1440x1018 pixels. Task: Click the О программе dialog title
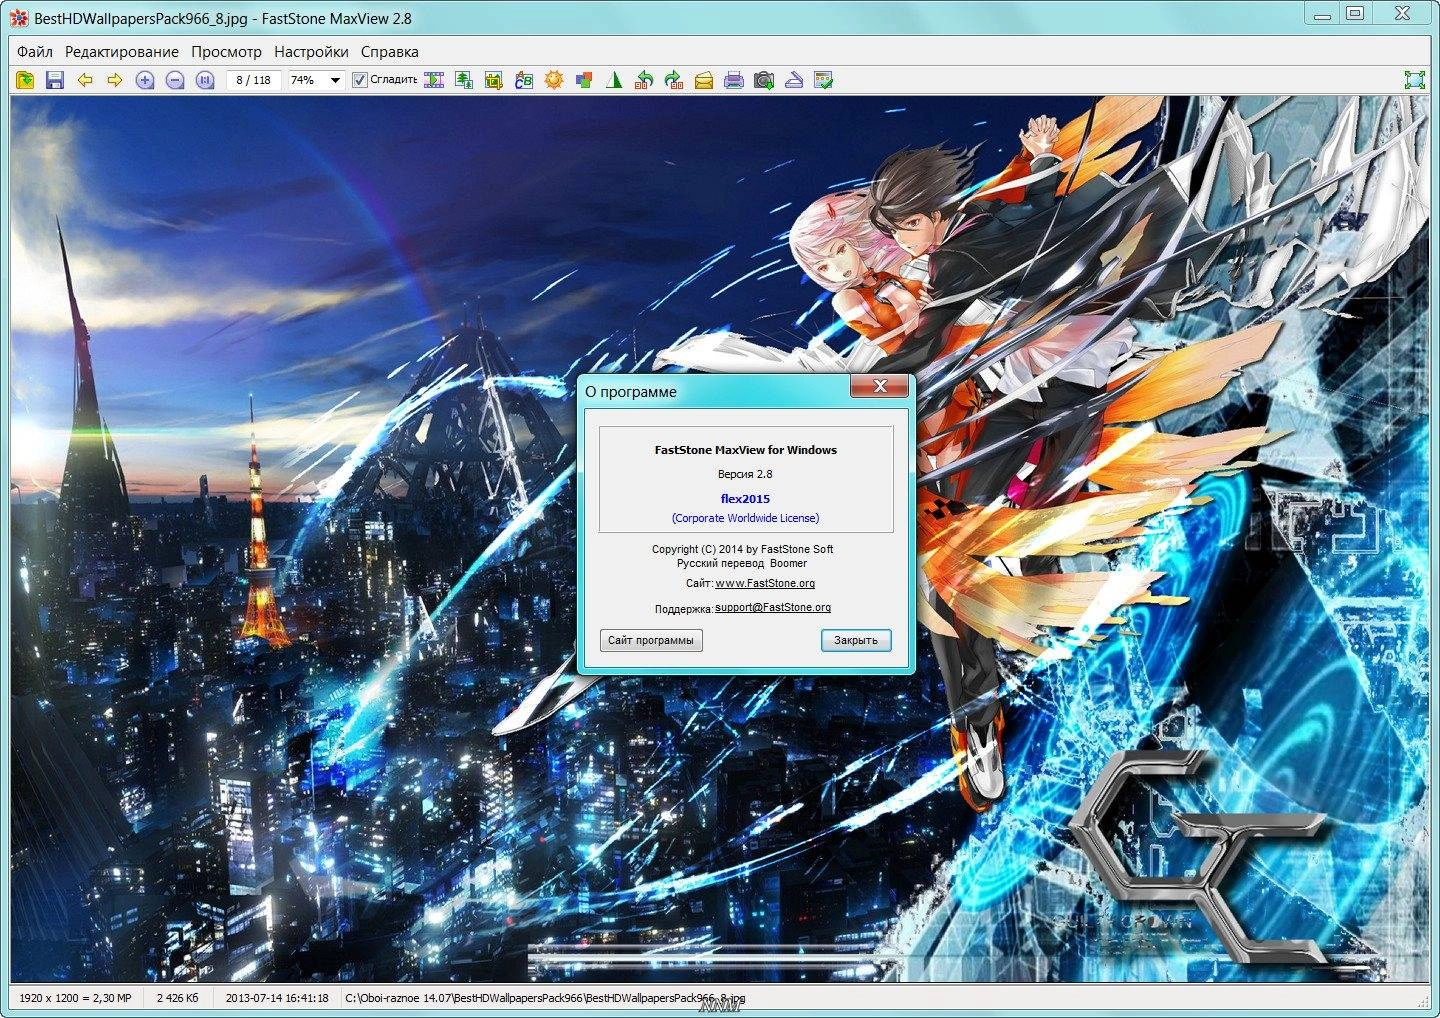[631, 392]
